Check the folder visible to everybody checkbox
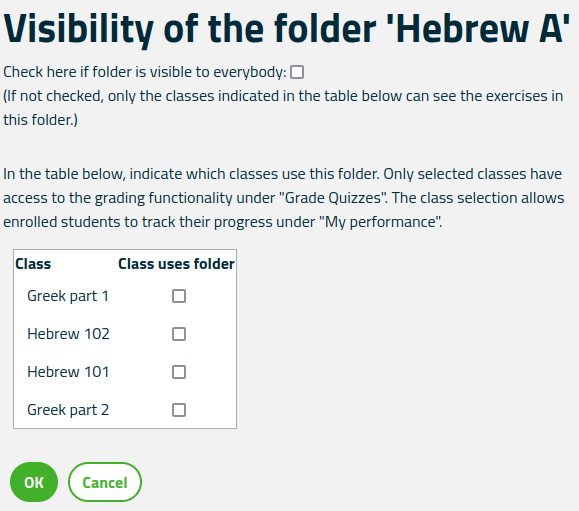Screen dimensions: 579x511 click(297, 72)
